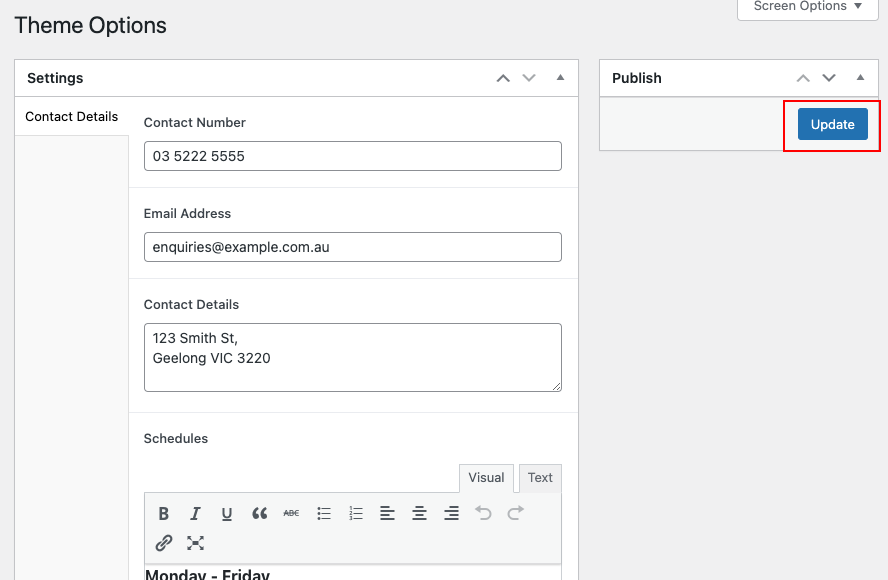The image size is (888, 580).
Task: Switch to the Text editor tab
Action: pos(540,478)
